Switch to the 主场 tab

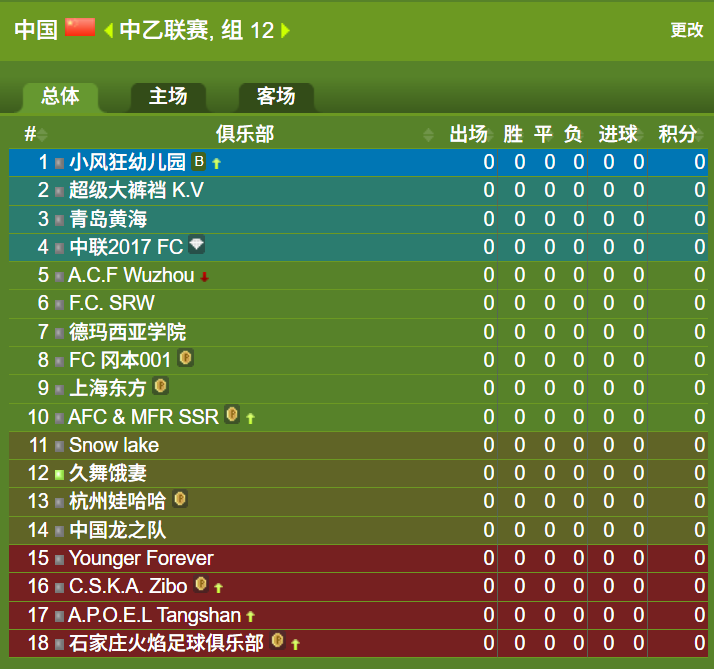[x=168, y=97]
